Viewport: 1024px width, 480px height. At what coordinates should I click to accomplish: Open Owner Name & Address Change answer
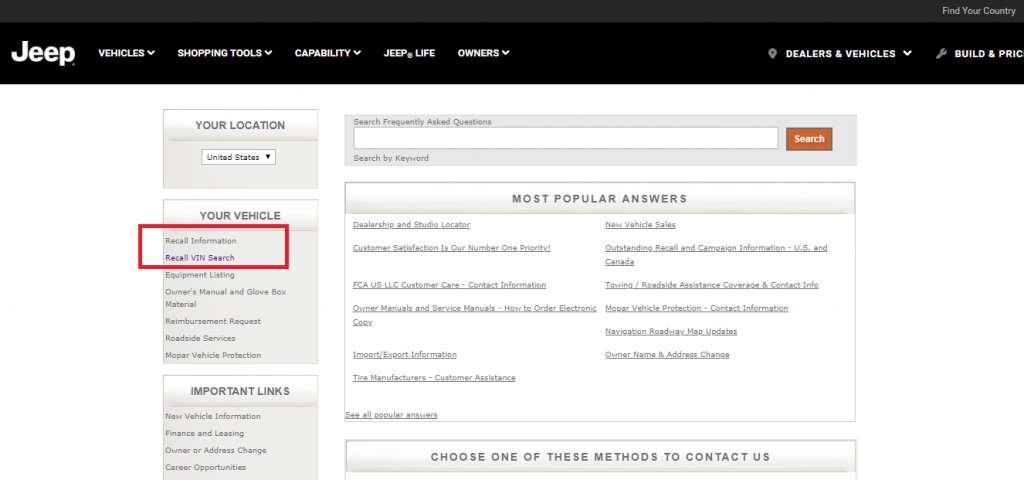pyautogui.click(x=667, y=355)
